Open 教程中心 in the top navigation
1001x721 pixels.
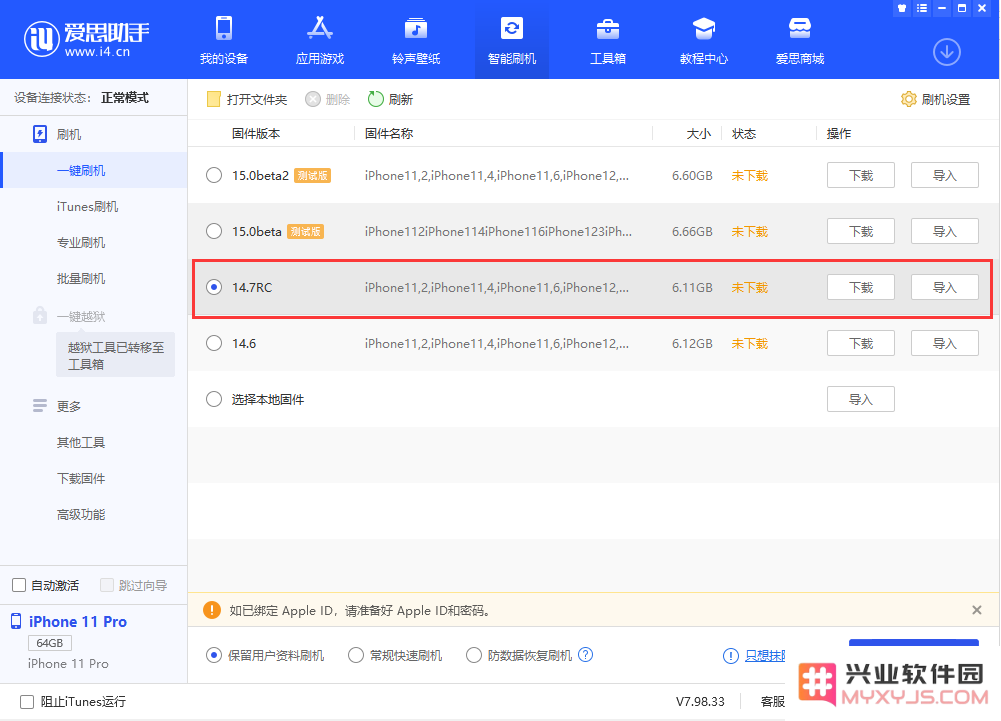click(x=704, y=40)
